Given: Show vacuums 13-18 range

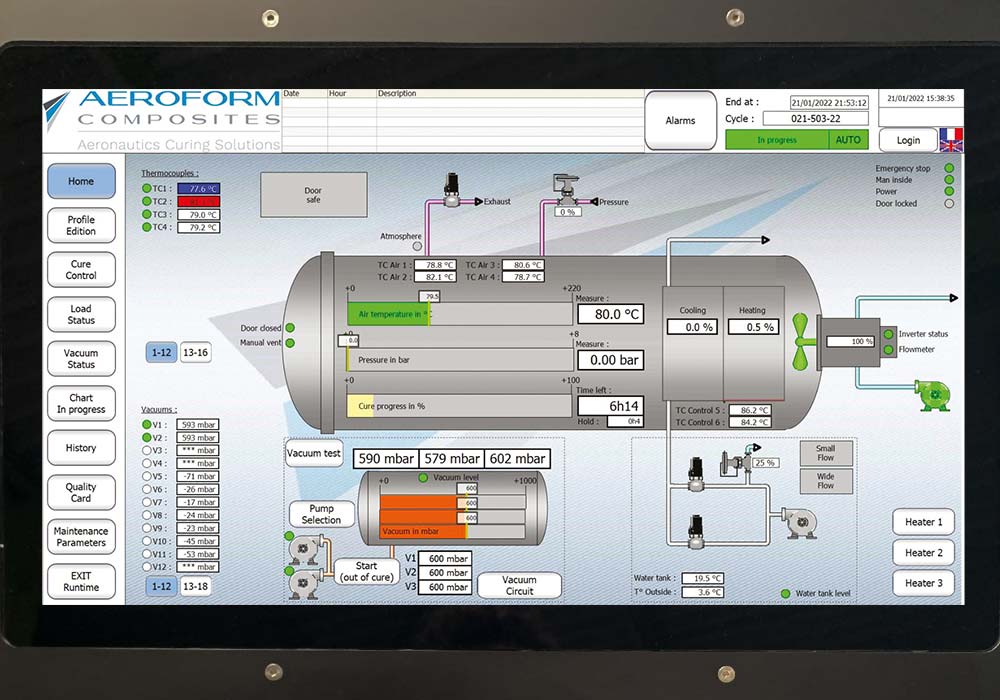Looking at the screenshot, I should [x=196, y=586].
